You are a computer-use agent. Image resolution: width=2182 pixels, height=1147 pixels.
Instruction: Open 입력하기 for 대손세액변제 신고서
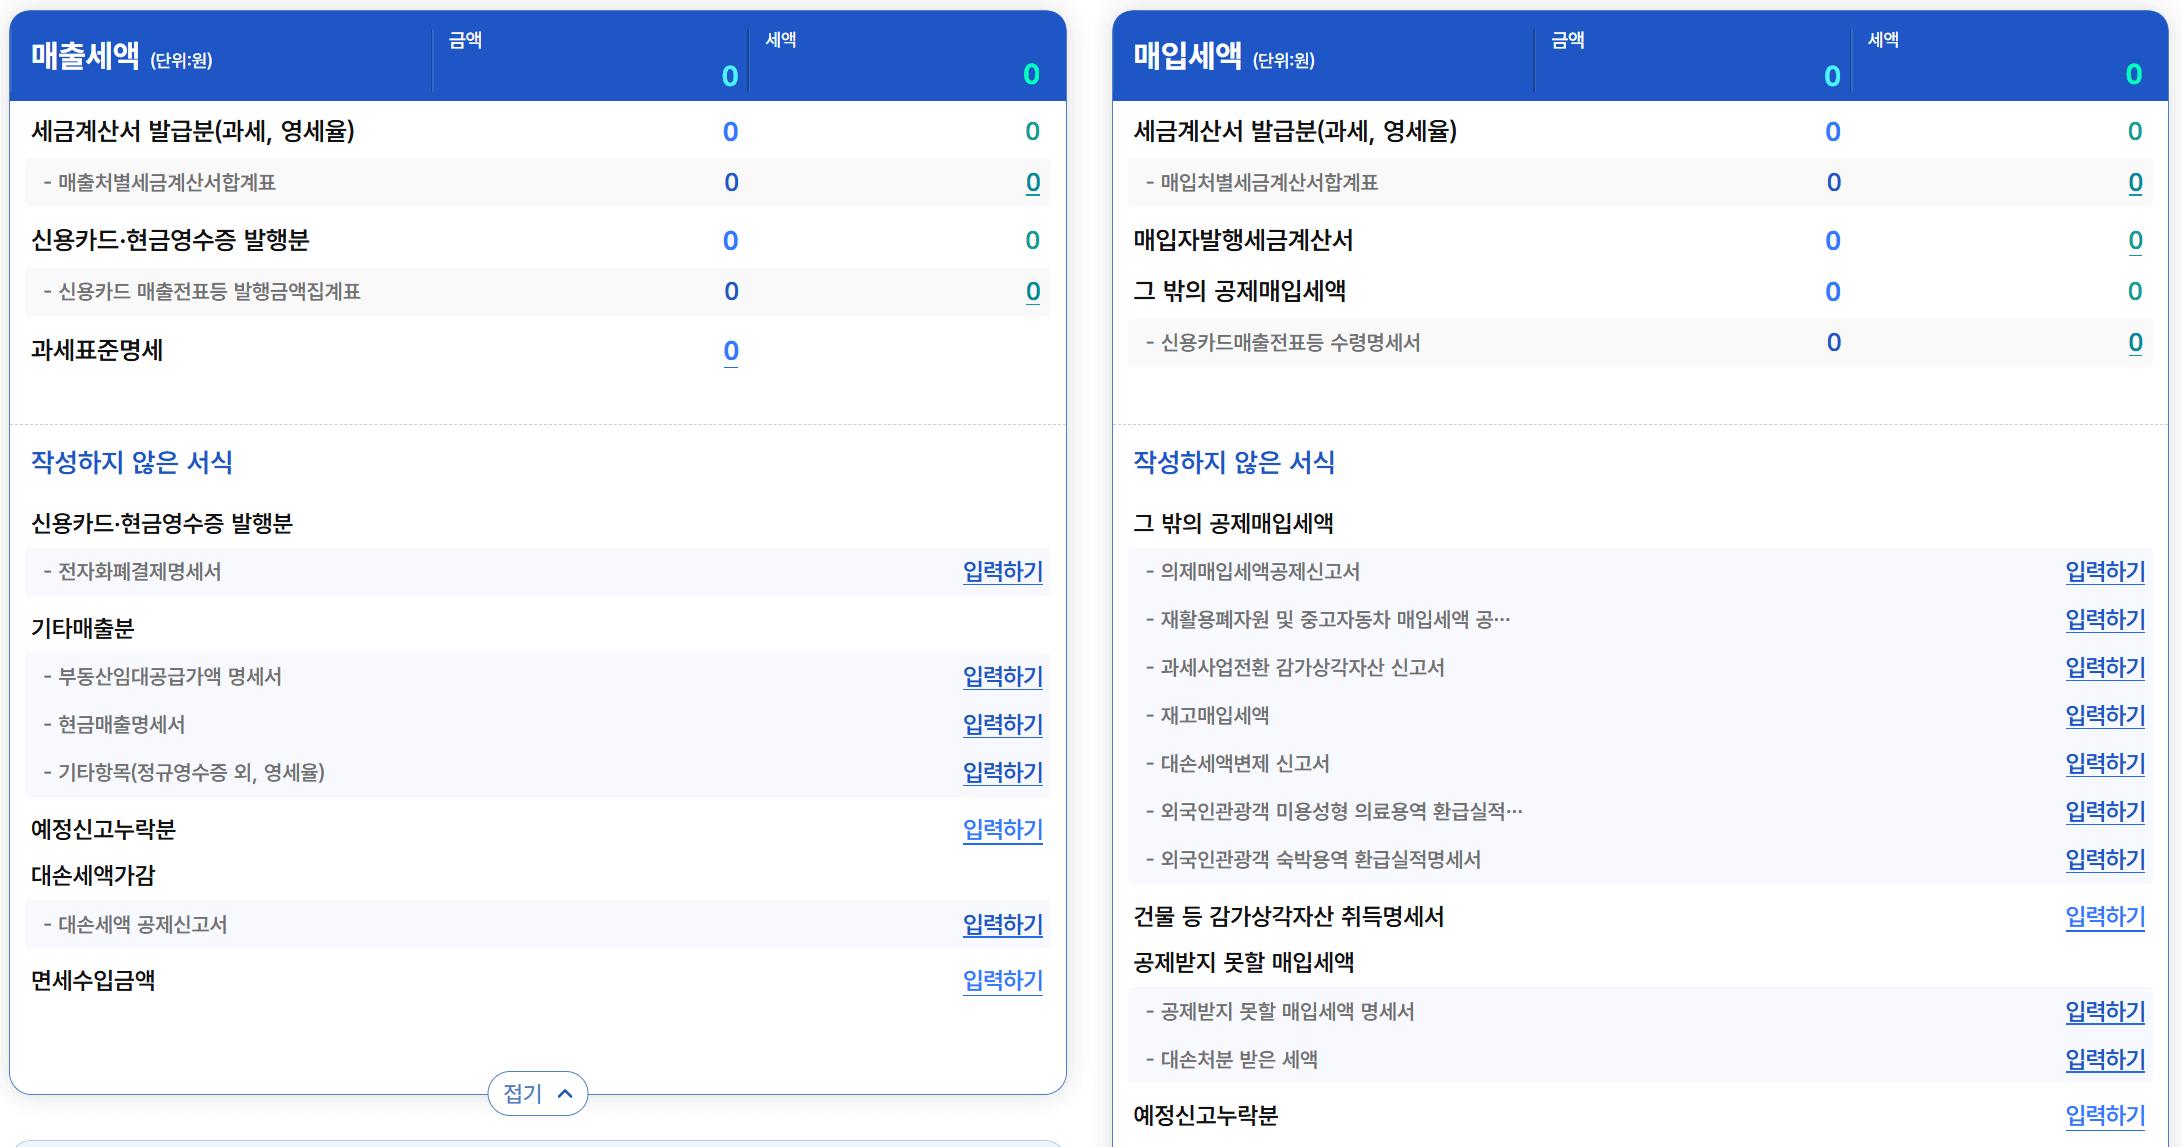click(2105, 764)
